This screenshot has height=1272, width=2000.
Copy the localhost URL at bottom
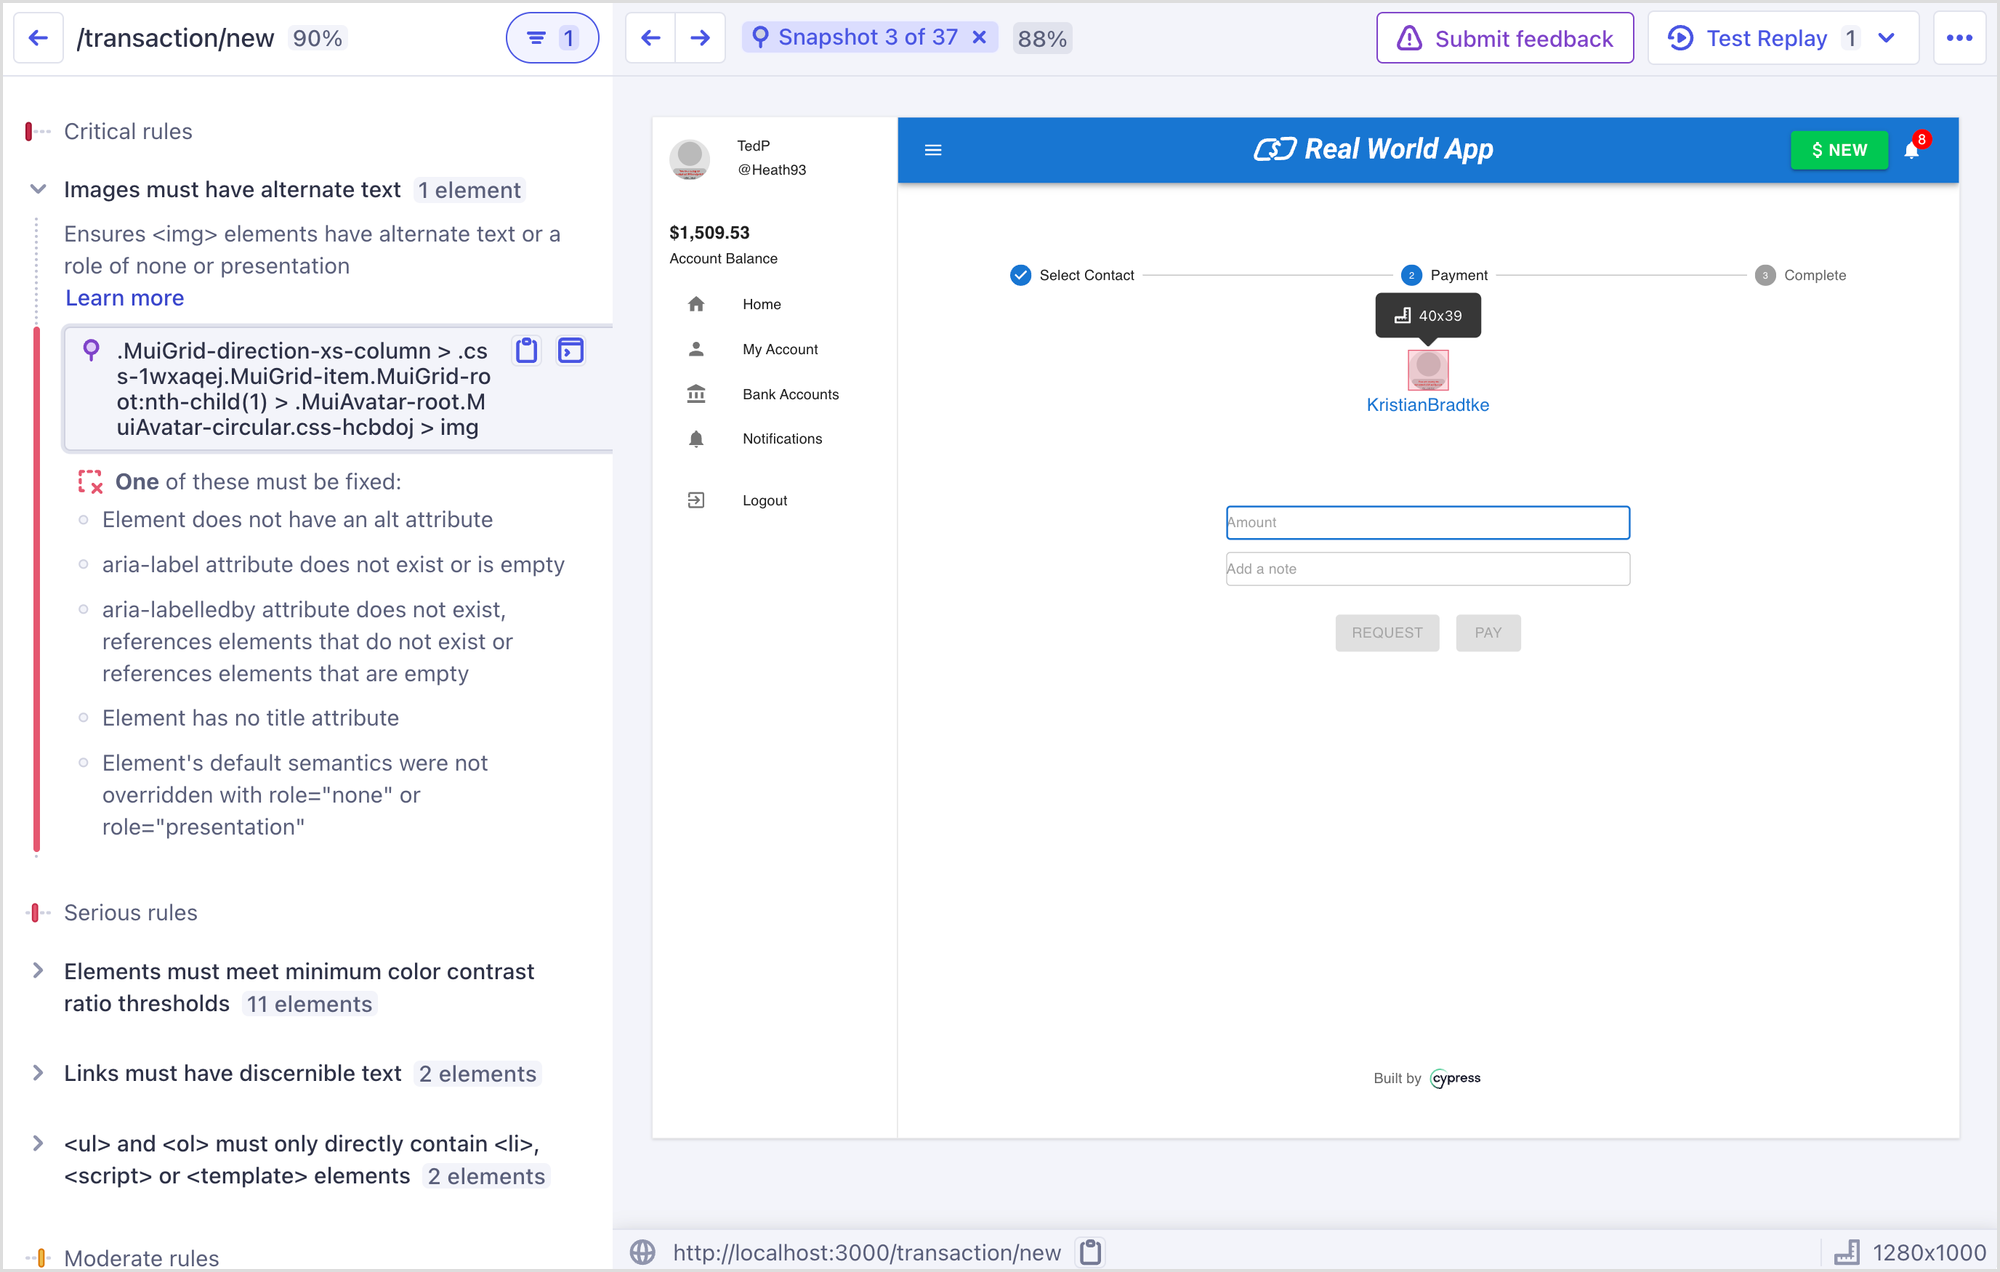click(1091, 1252)
